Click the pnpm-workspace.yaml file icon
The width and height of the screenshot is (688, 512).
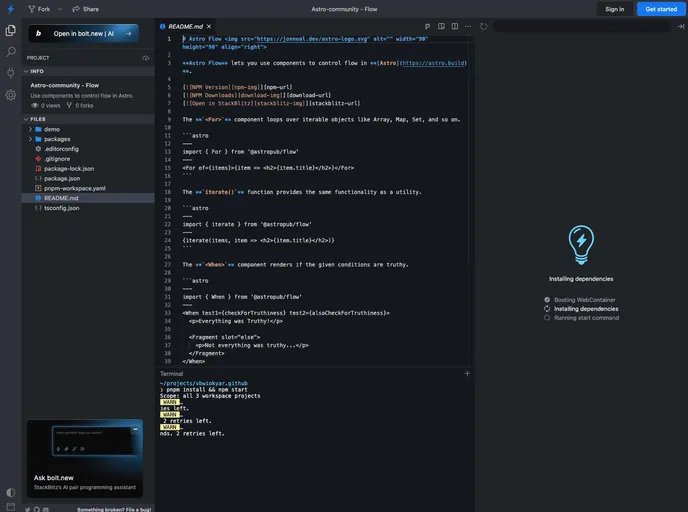(x=38, y=188)
